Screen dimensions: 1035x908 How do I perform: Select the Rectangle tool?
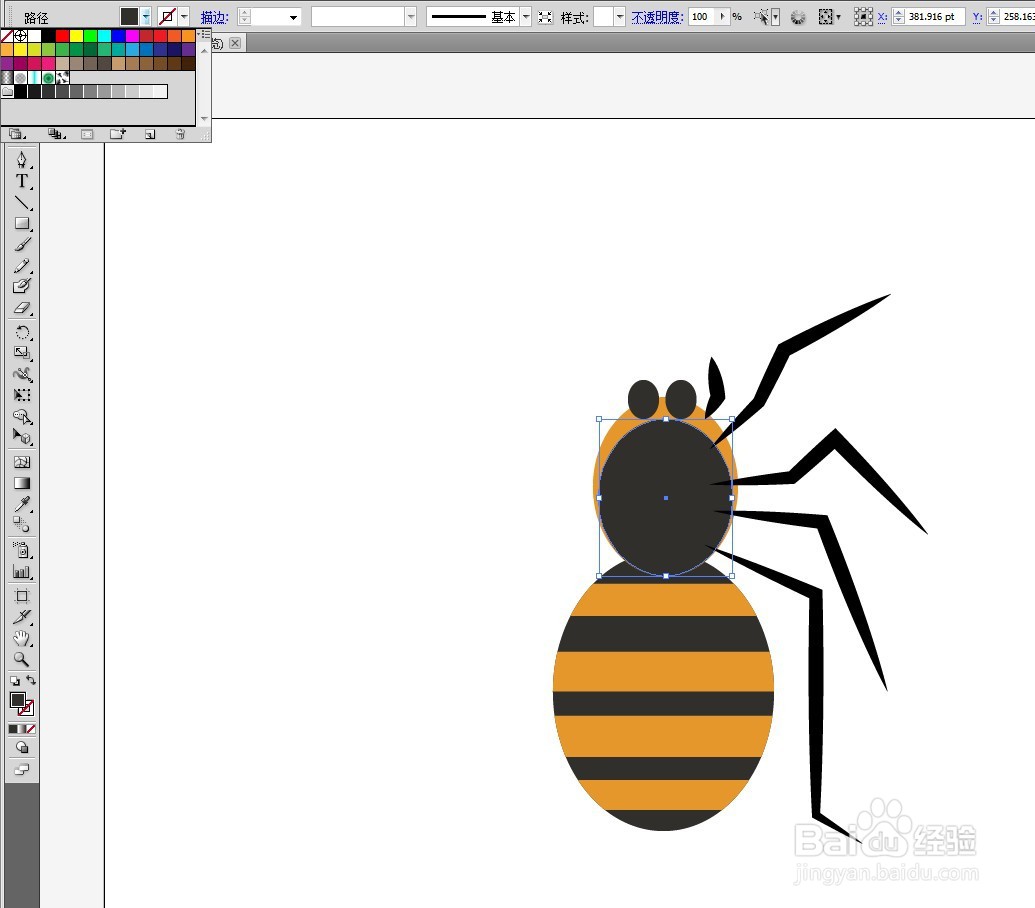[x=22, y=224]
